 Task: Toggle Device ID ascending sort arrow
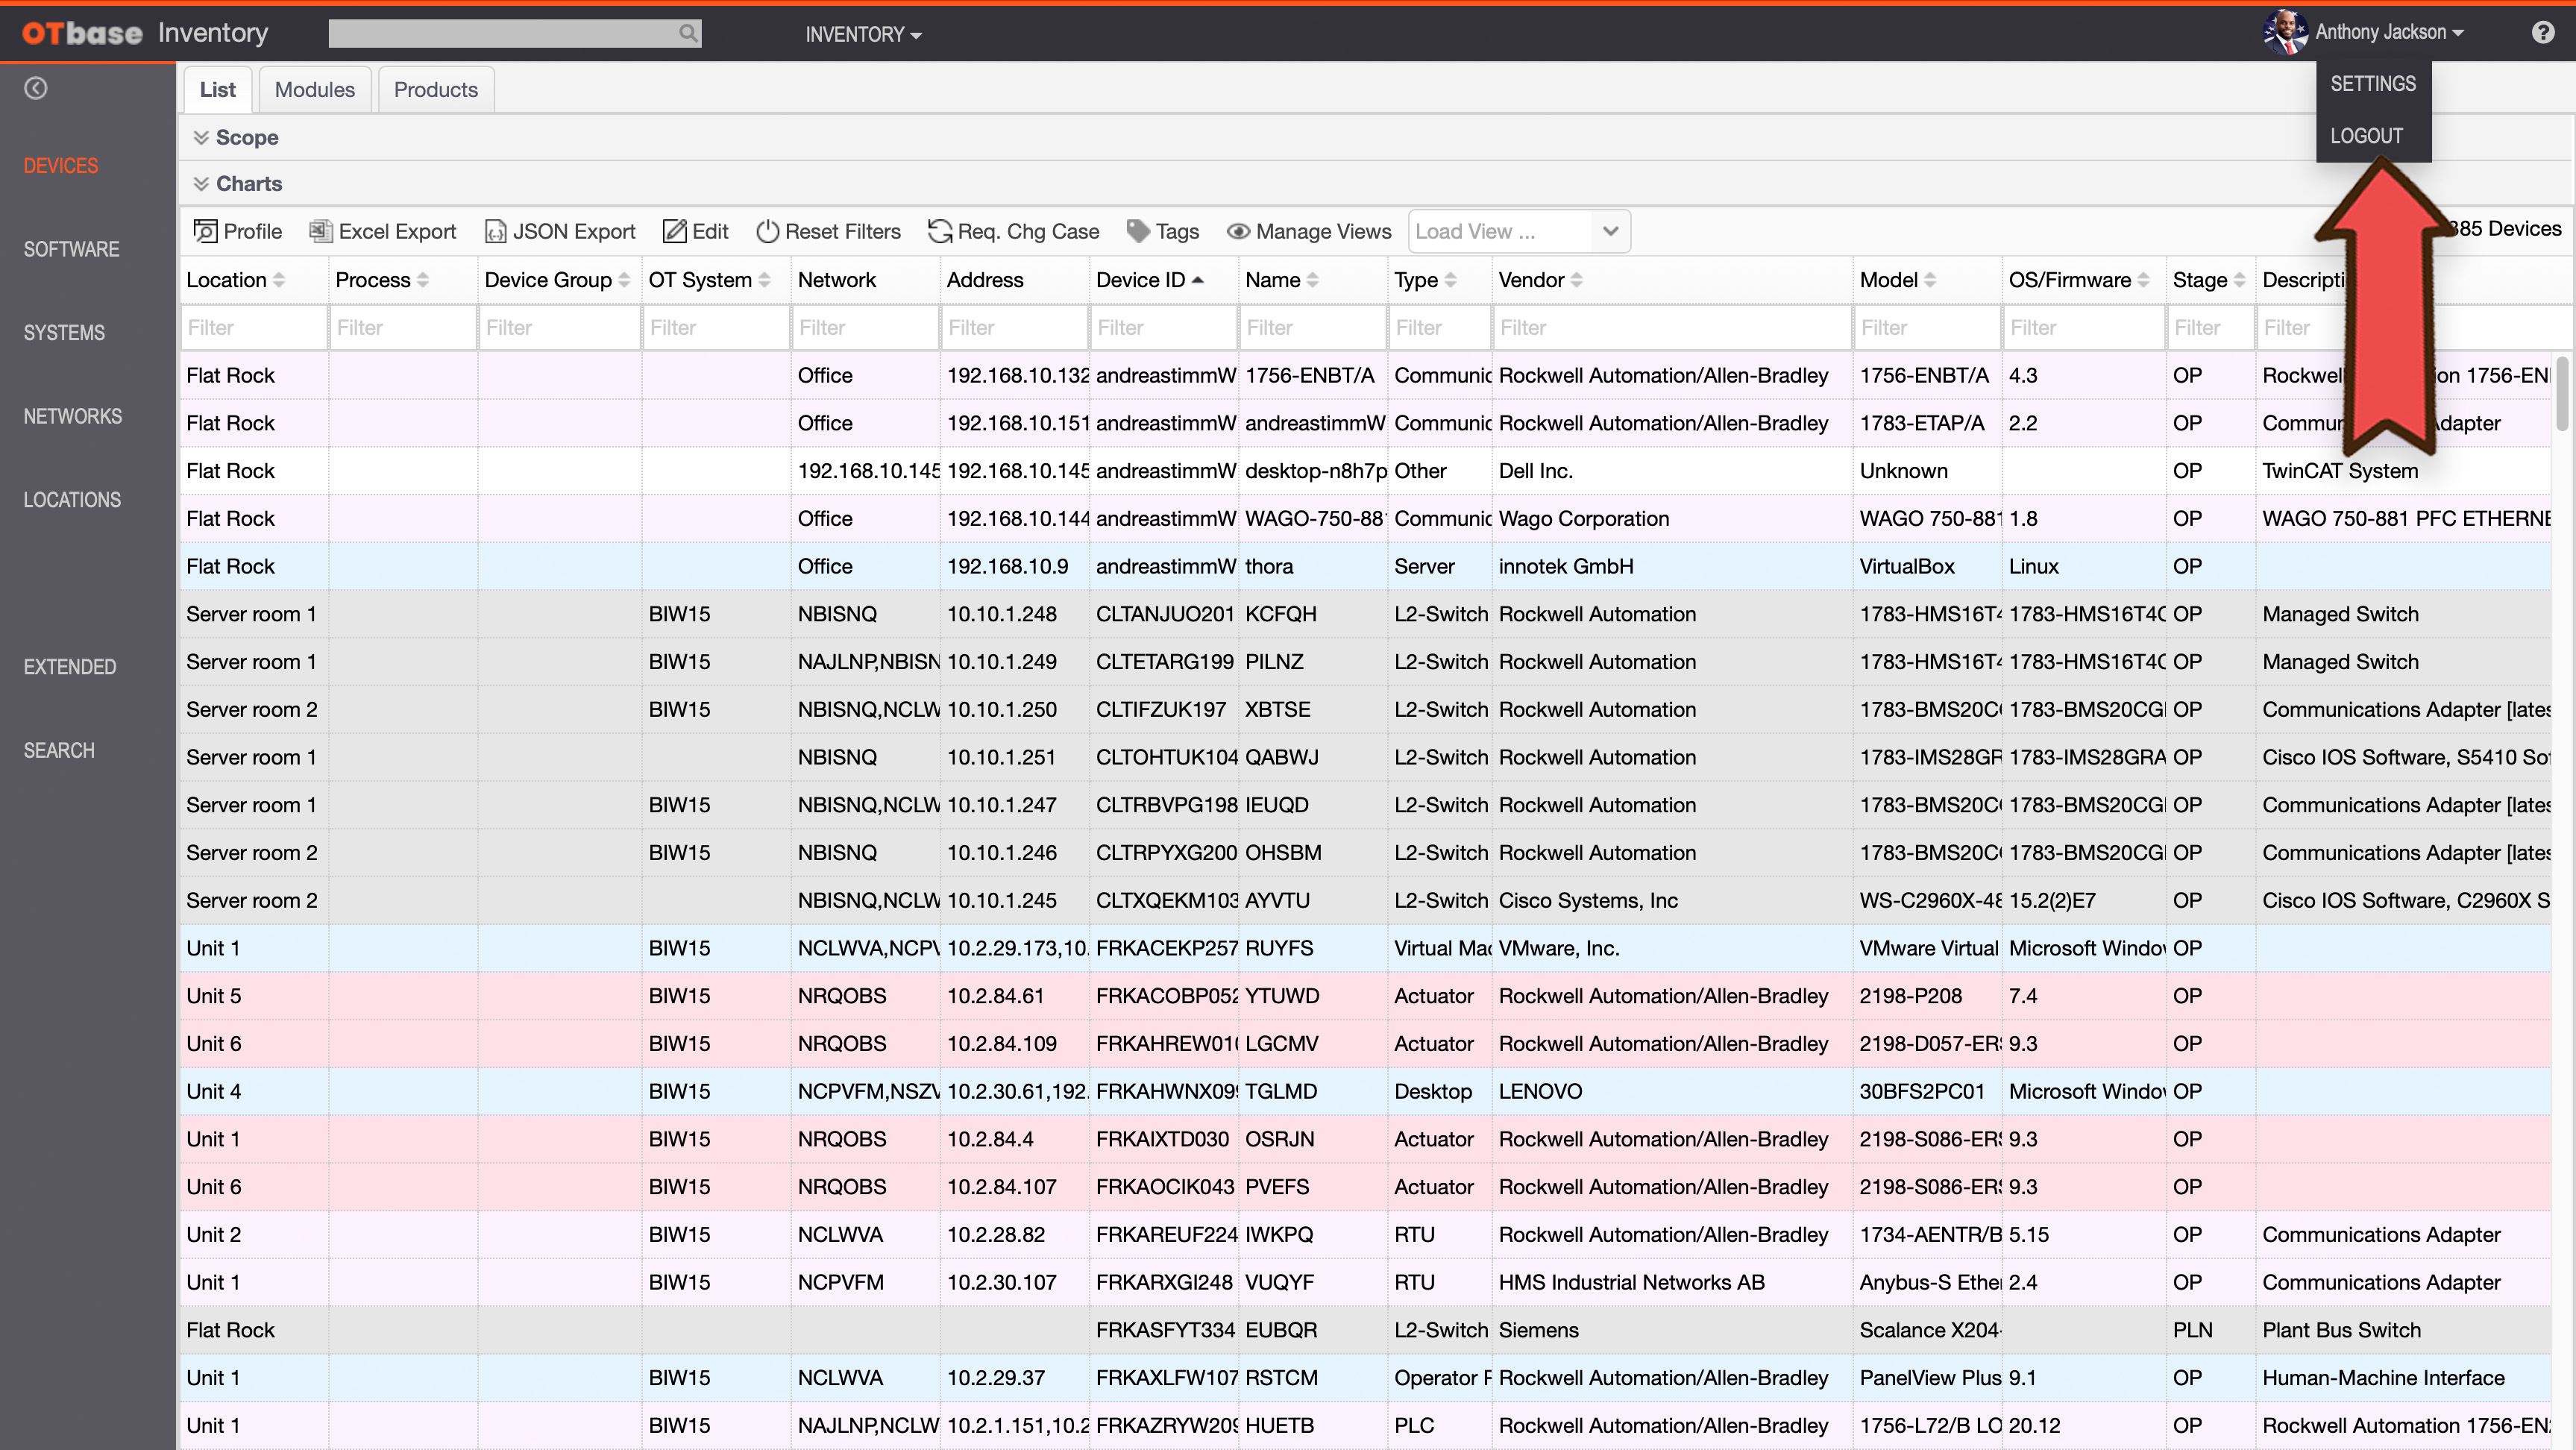(x=1198, y=280)
